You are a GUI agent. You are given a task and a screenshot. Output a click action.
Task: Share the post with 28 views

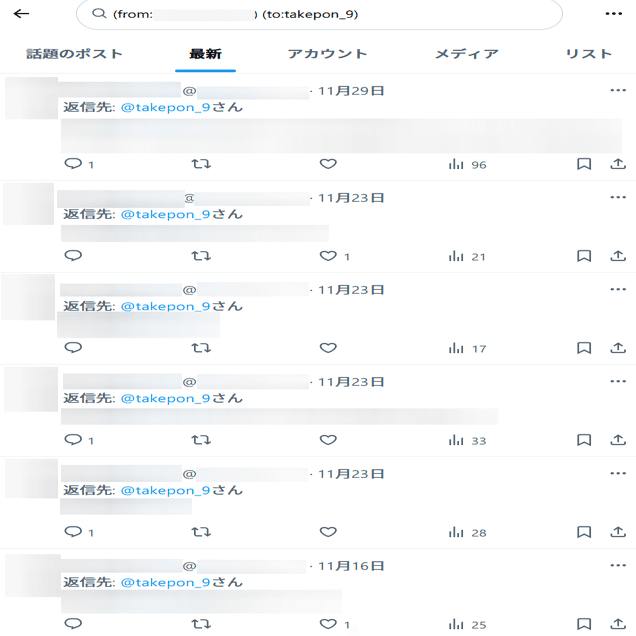[618, 532]
